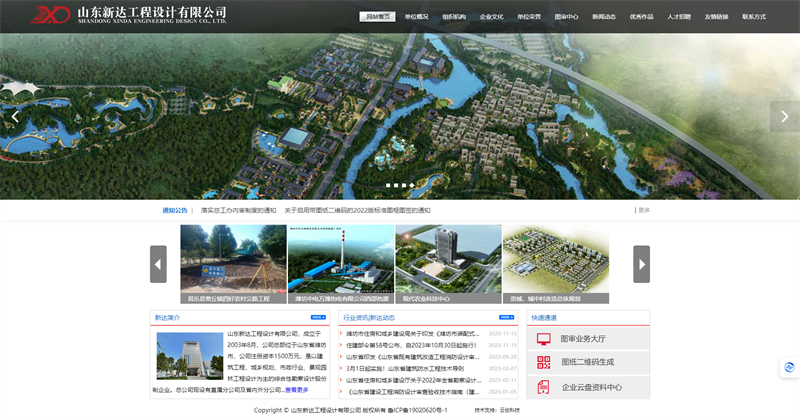
Task: Expand the 单位概况 navigation item
Action: coord(416,17)
